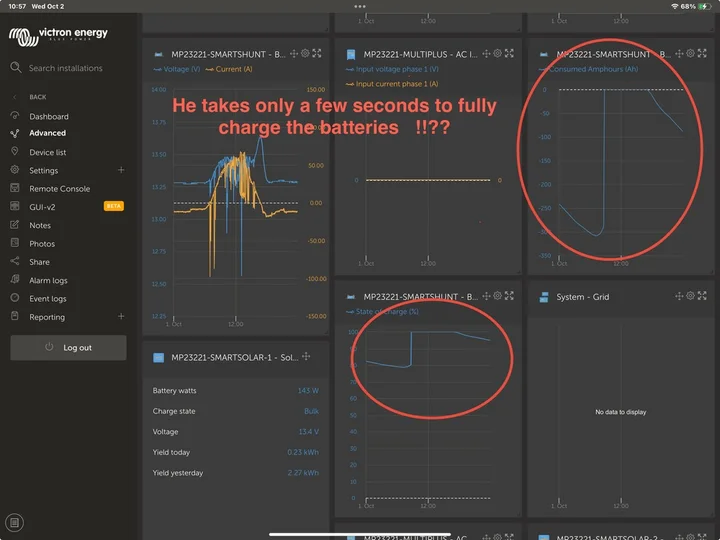Open GUI-v2 beta entry
The image size is (720, 540).
pyautogui.click(x=42, y=207)
